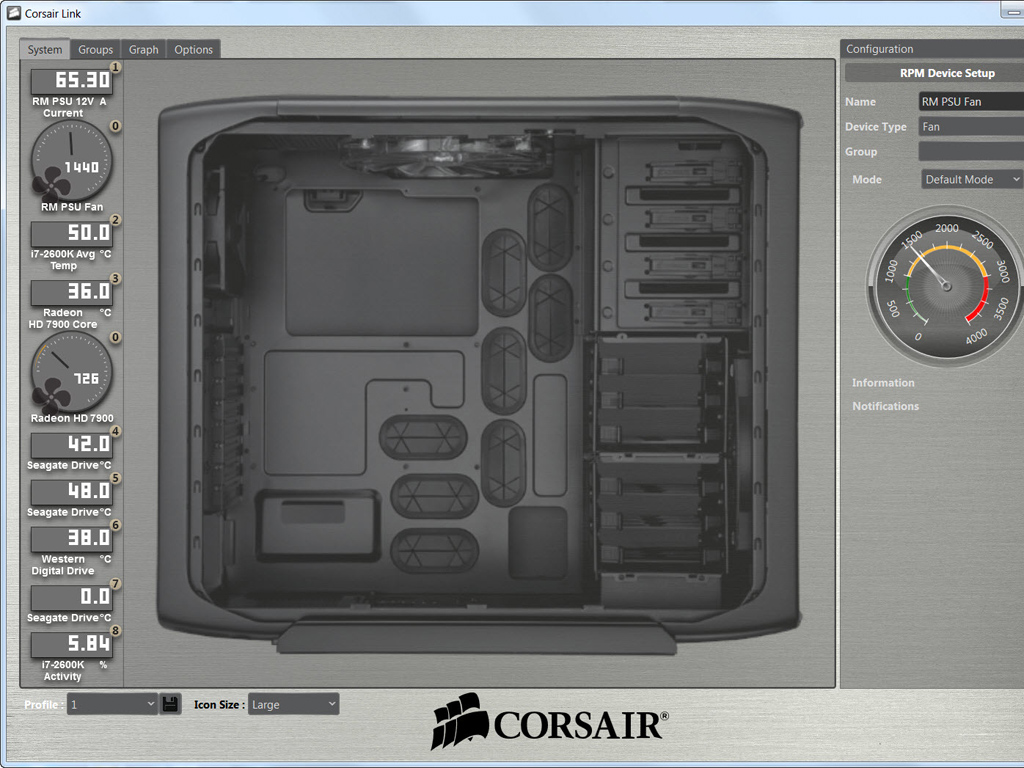Screen dimensions: 1024x768
Task: Expand the Notifications section
Action: (x=886, y=406)
